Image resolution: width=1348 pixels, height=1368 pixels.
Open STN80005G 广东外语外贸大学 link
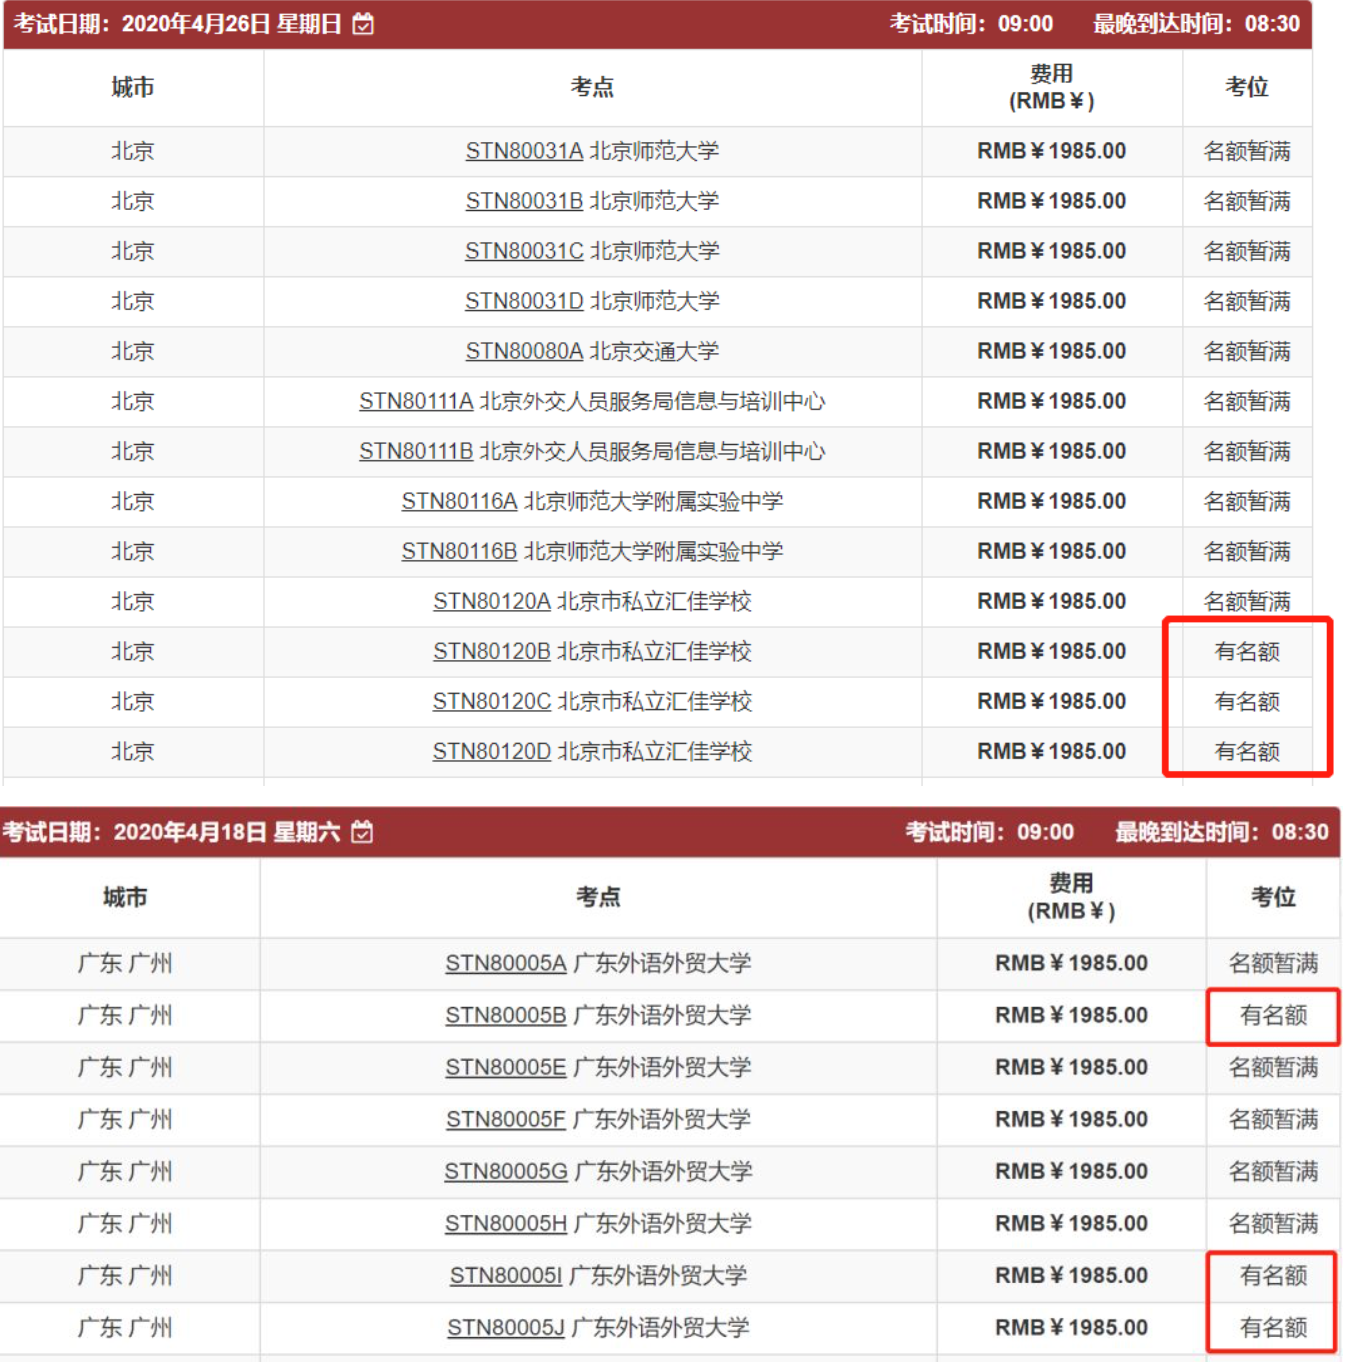(506, 1171)
